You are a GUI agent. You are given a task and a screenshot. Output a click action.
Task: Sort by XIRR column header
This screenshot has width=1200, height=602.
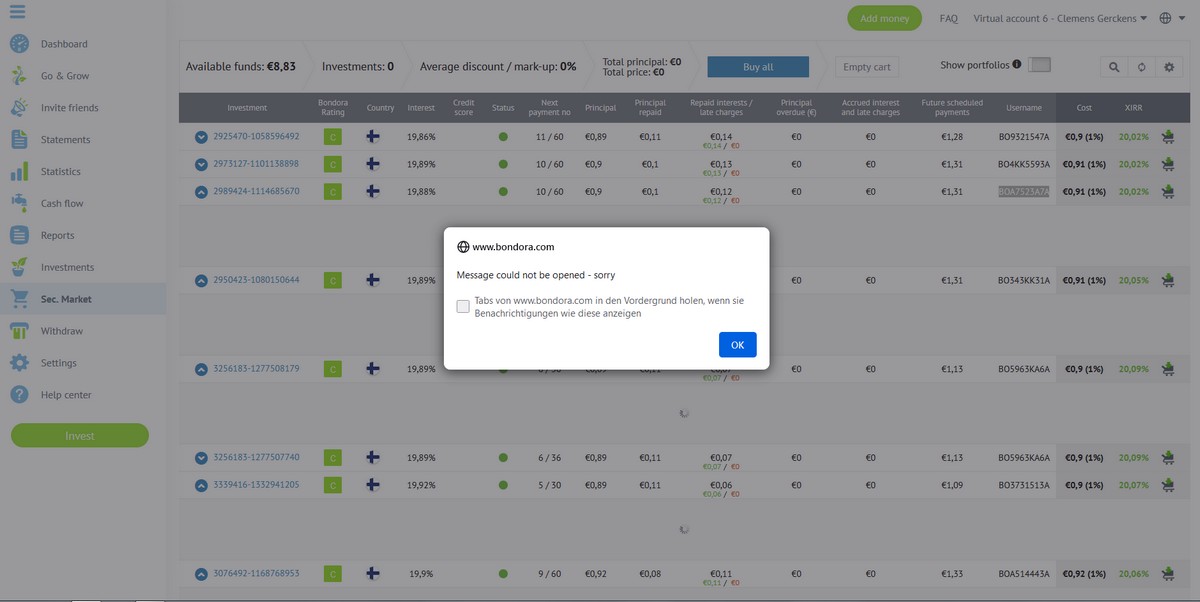pyautogui.click(x=1133, y=108)
